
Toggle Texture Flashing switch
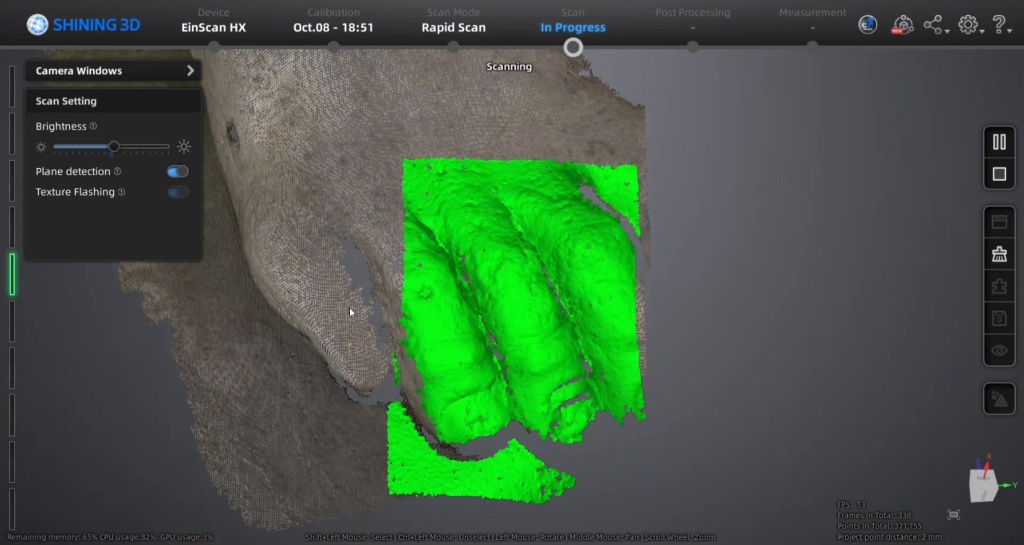[x=178, y=192]
